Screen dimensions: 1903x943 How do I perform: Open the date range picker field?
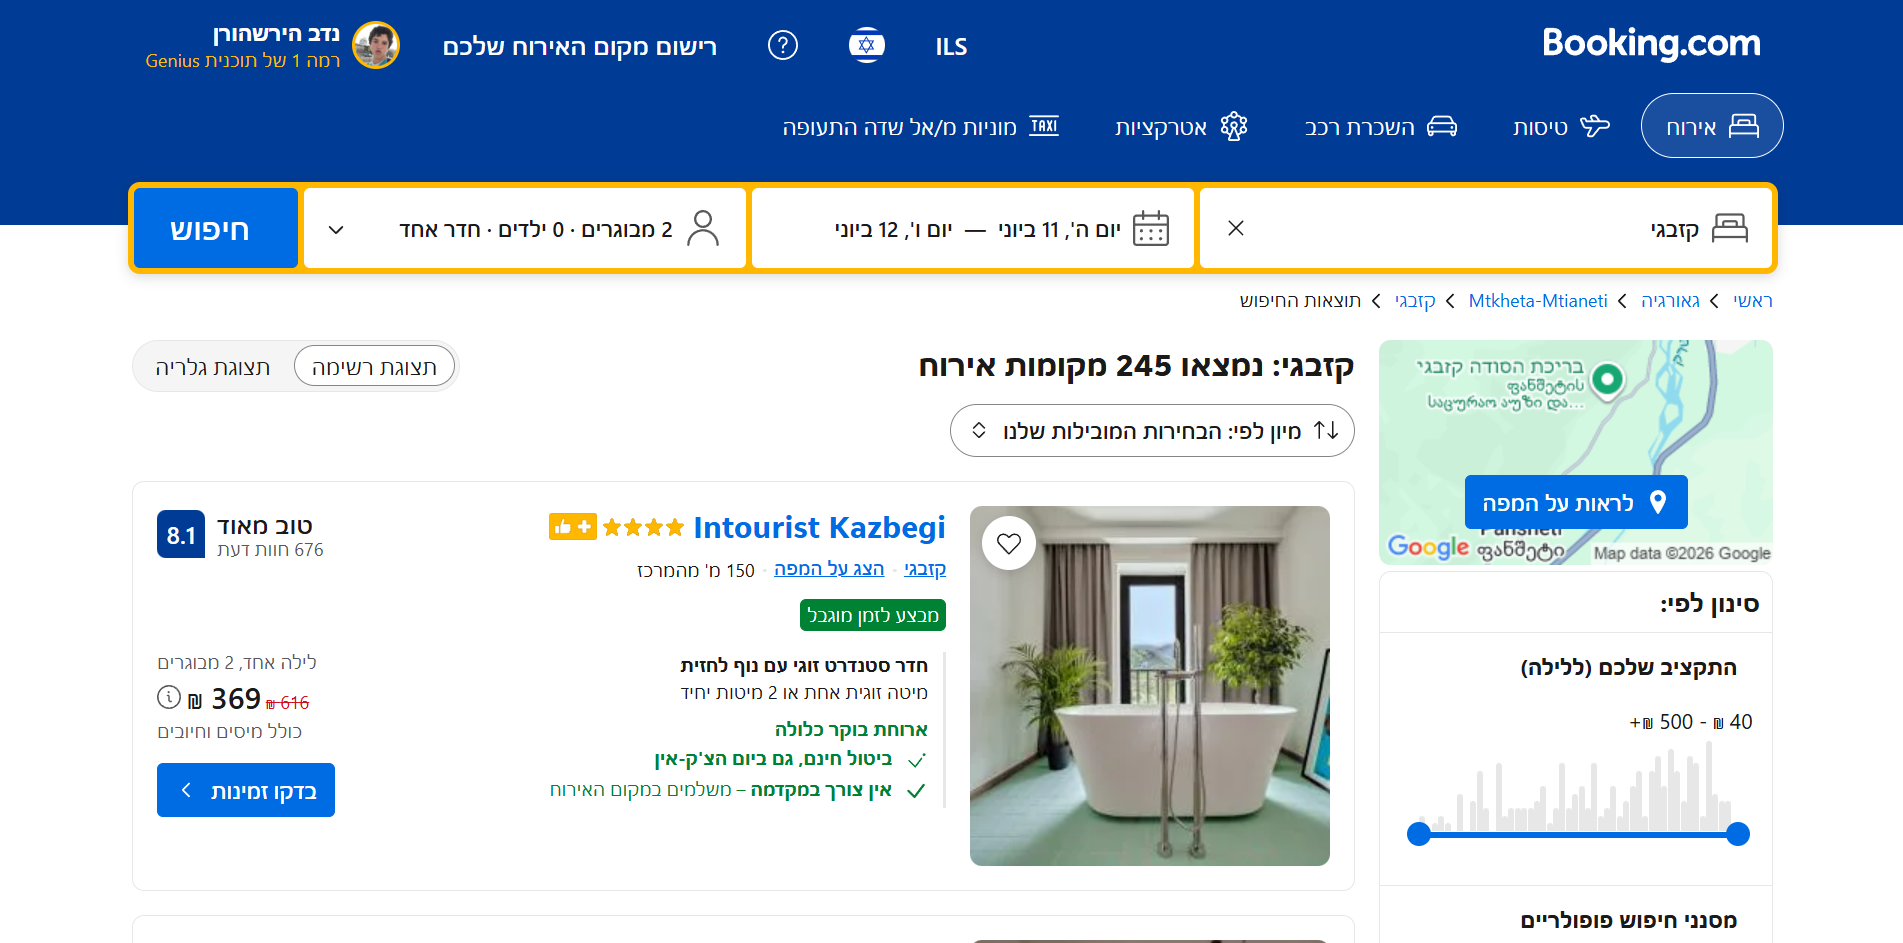(973, 228)
